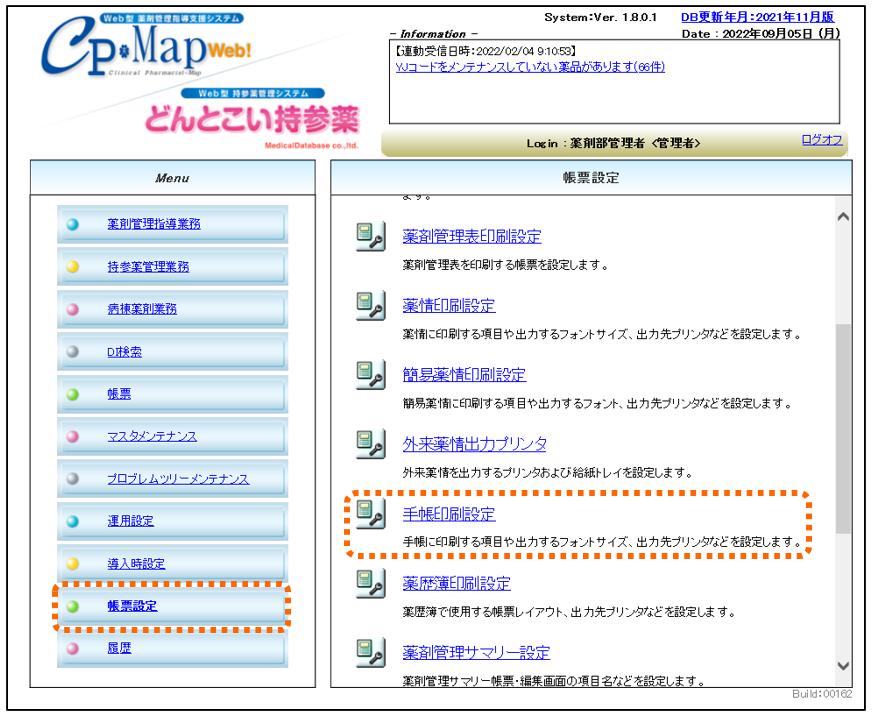Screen dimensions: 873x721
Task: Click the icon beside 簡易薬情印刷設定
Action: click(x=371, y=375)
